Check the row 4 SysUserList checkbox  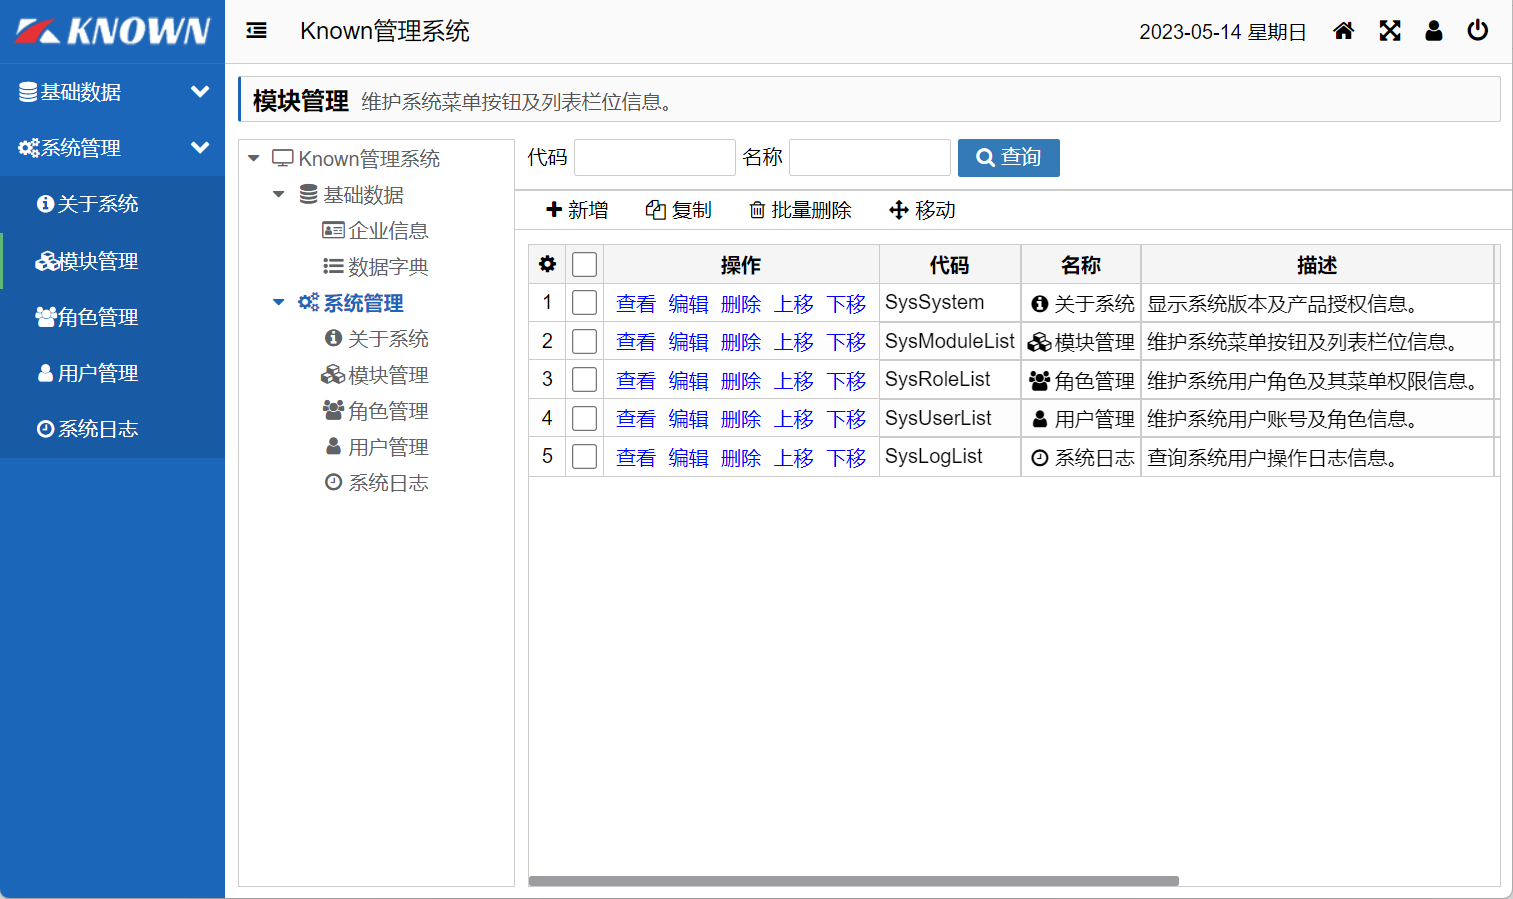click(584, 419)
